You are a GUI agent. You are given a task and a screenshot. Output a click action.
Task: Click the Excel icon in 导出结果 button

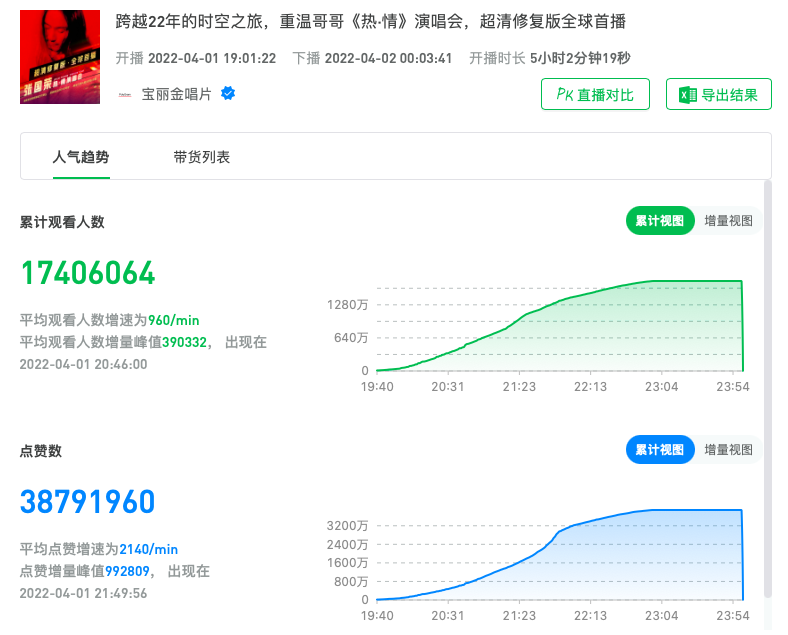click(x=687, y=95)
